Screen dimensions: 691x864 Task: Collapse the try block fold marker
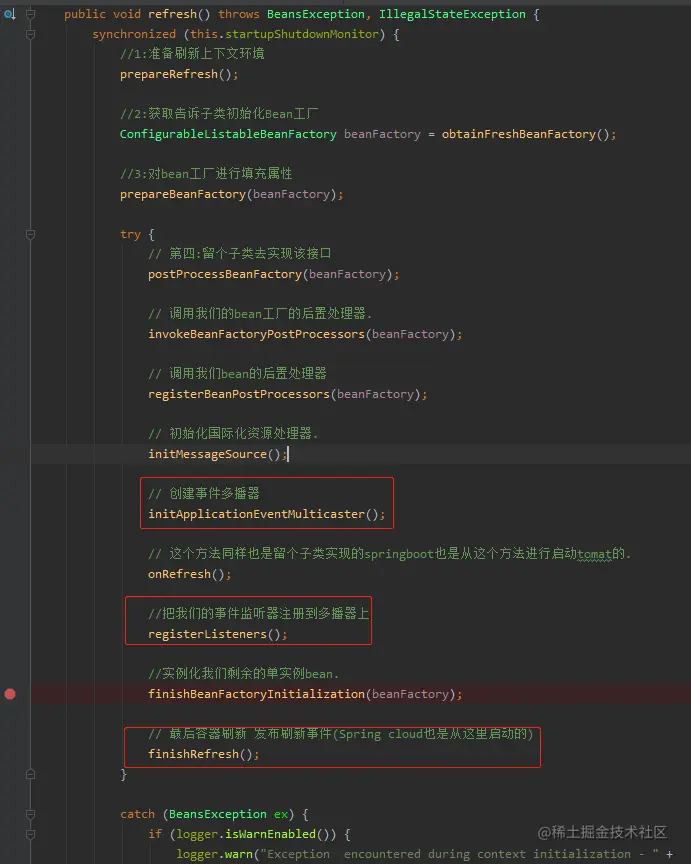(x=31, y=234)
